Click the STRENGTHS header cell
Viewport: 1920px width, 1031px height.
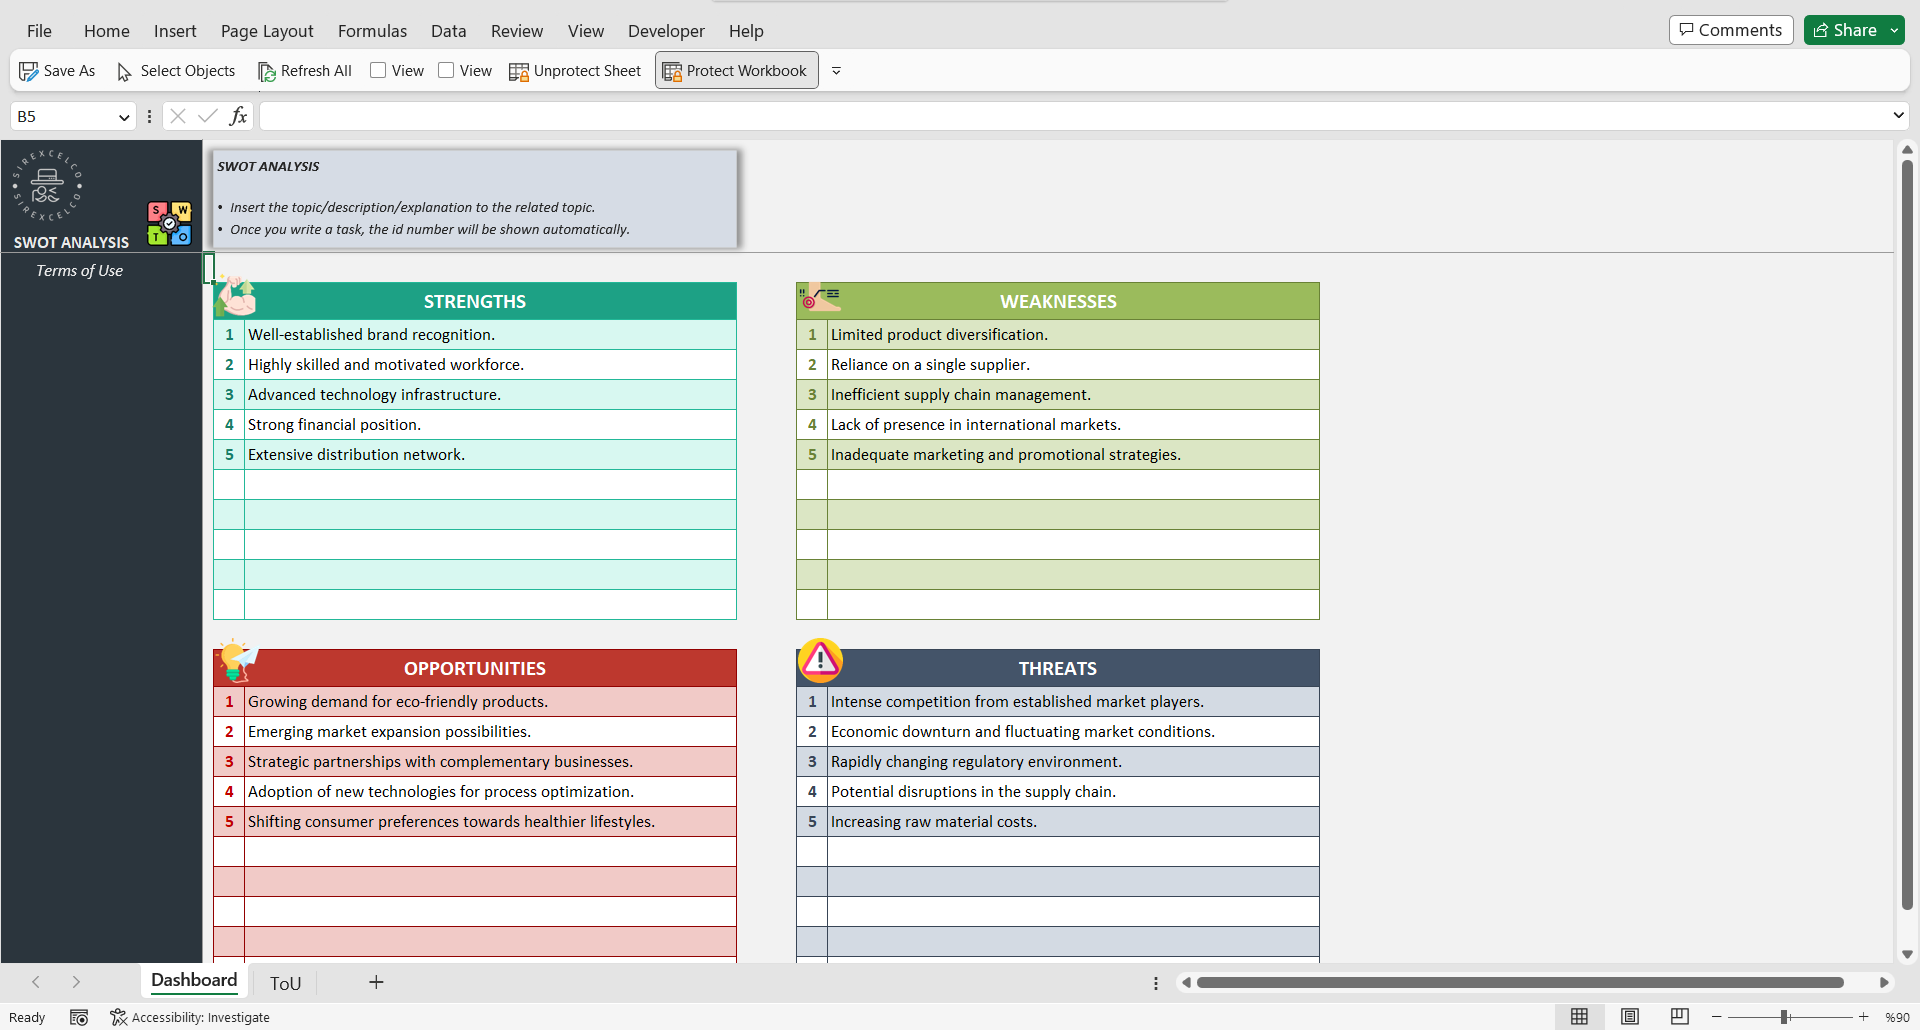pyautogui.click(x=475, y=301)
